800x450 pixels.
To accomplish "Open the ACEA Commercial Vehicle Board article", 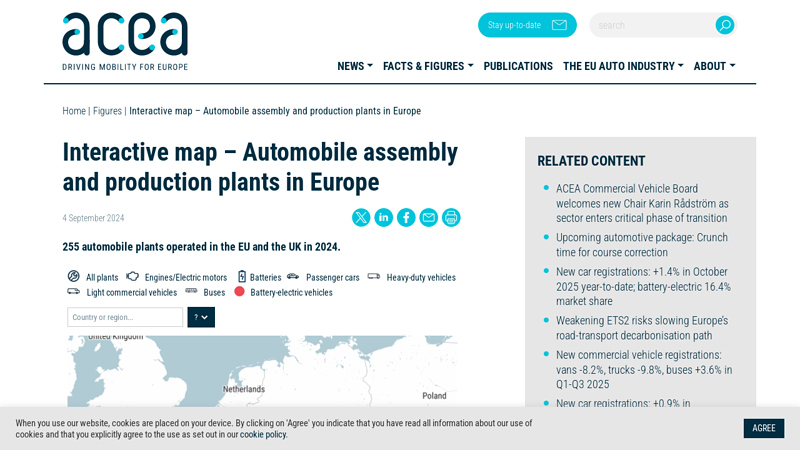I will [x=642, y=203].
